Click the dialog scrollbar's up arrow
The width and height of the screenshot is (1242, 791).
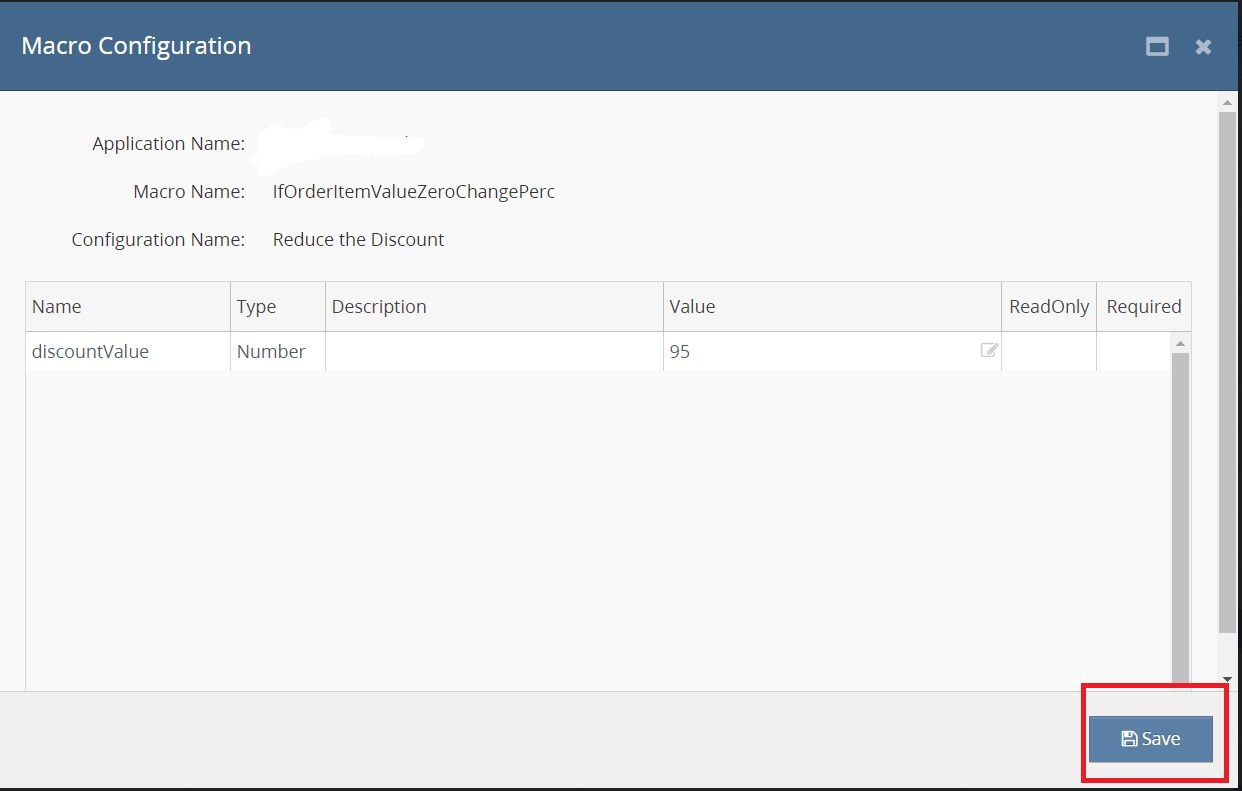click(x=1227, y=103)
